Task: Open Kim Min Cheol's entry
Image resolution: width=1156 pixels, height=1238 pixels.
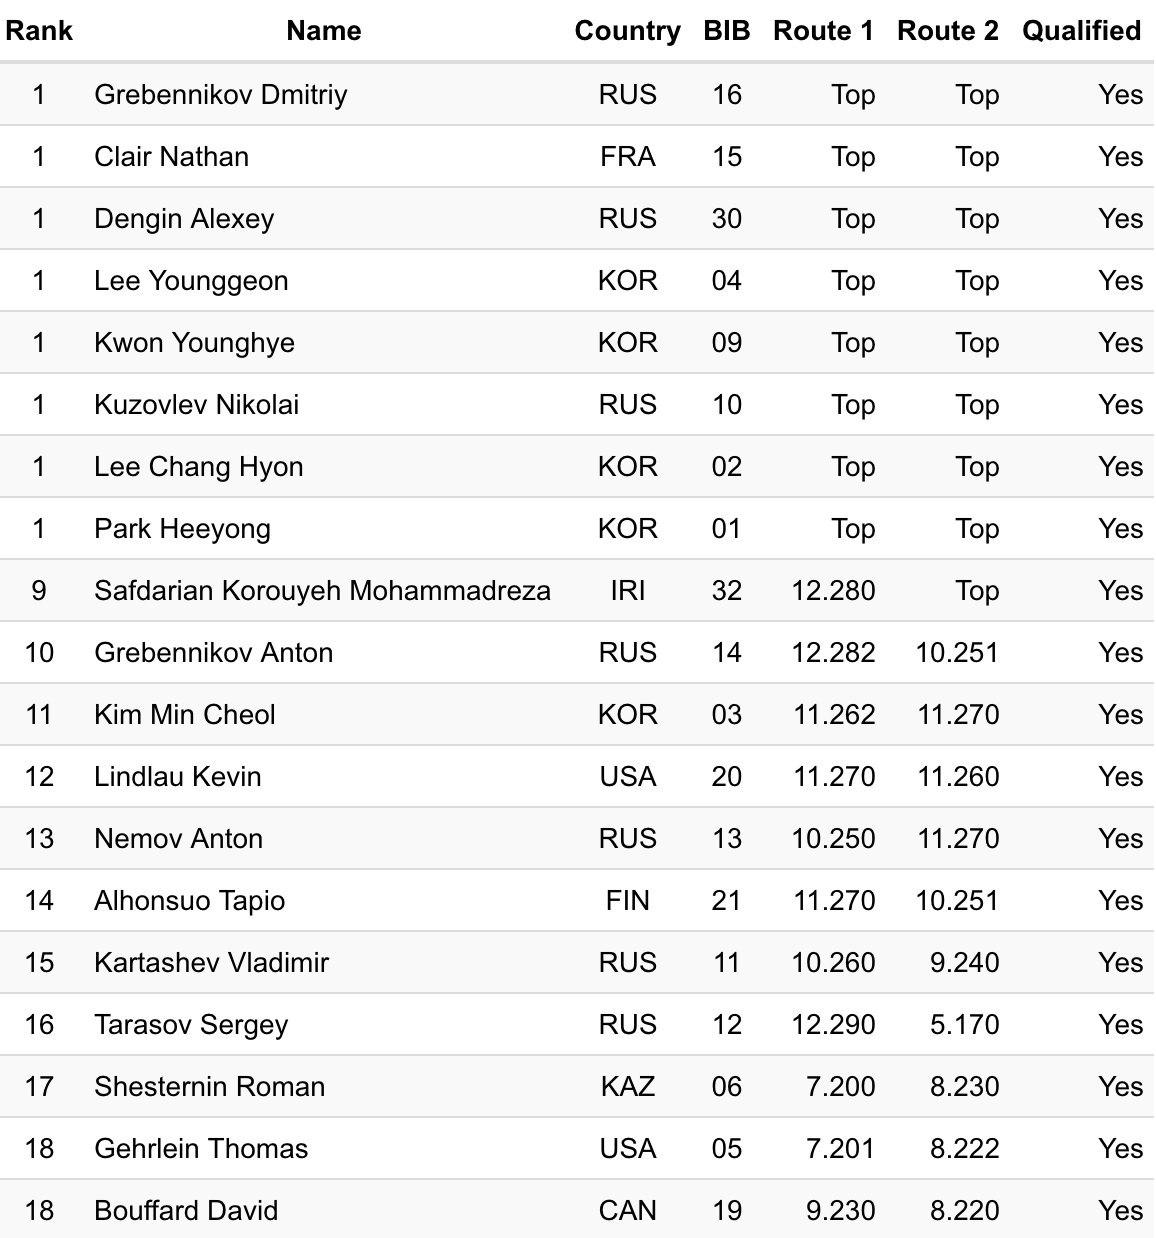Action: 185,715
